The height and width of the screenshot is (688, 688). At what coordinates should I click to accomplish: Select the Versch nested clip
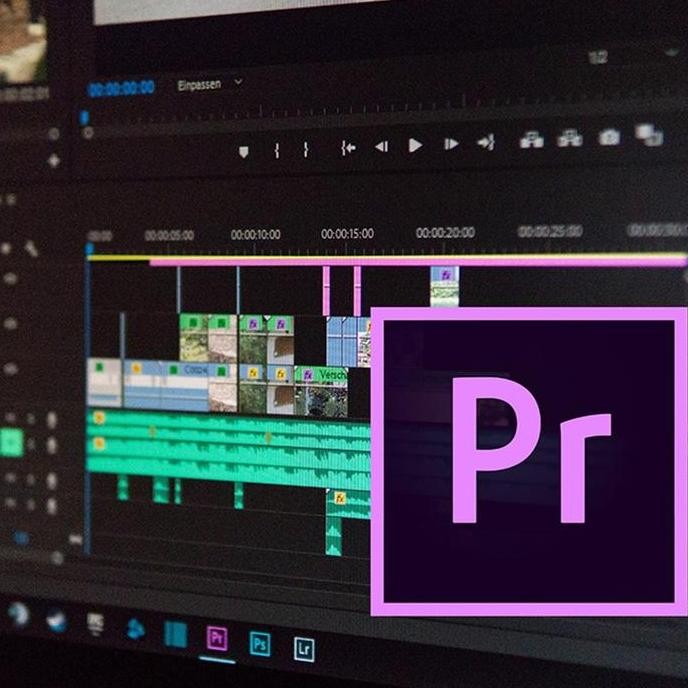(322, 392)
